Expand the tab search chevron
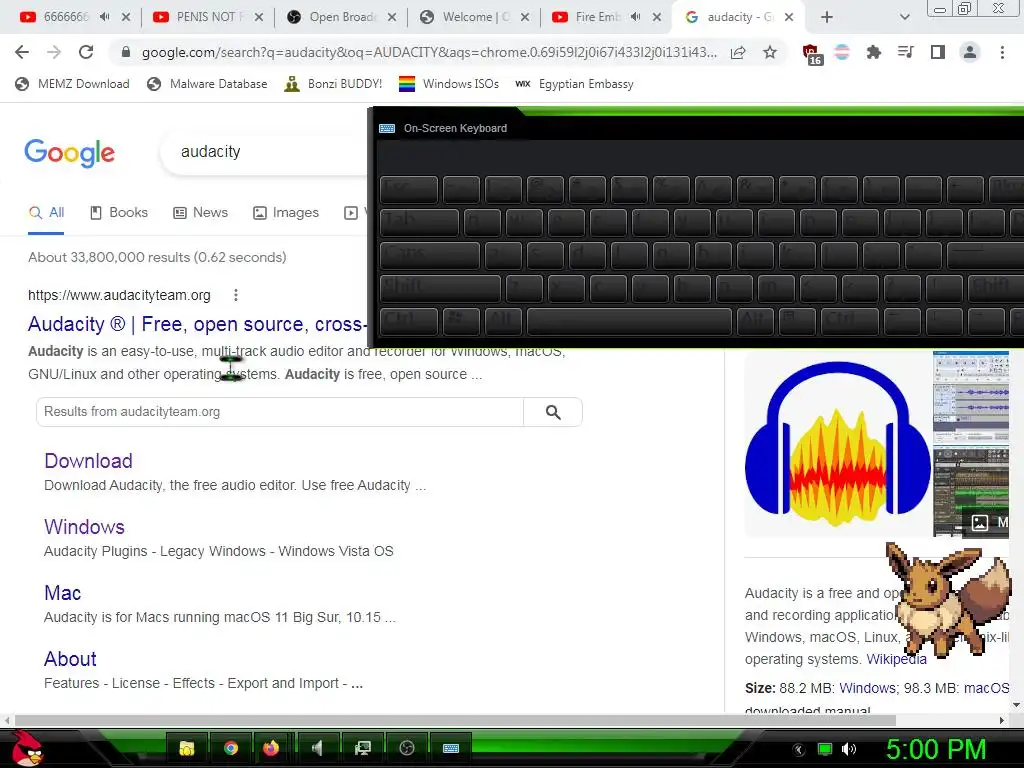1024x768 pixels. (904, 17)
